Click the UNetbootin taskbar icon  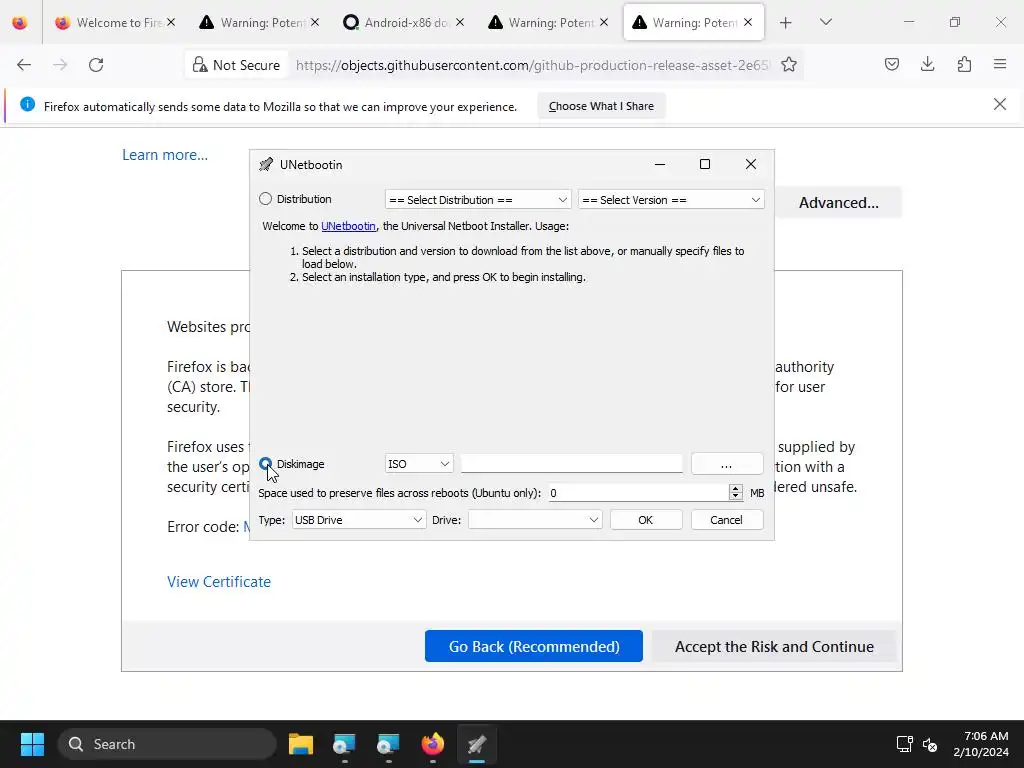point(477,744)
